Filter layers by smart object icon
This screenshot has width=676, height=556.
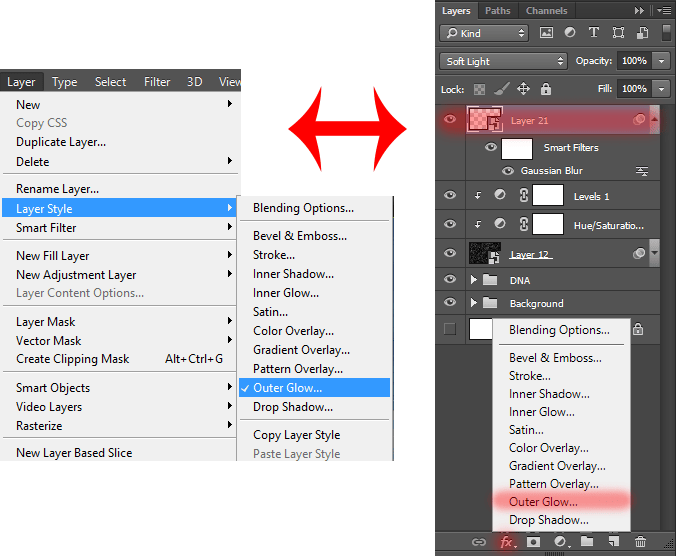point(642,33)
